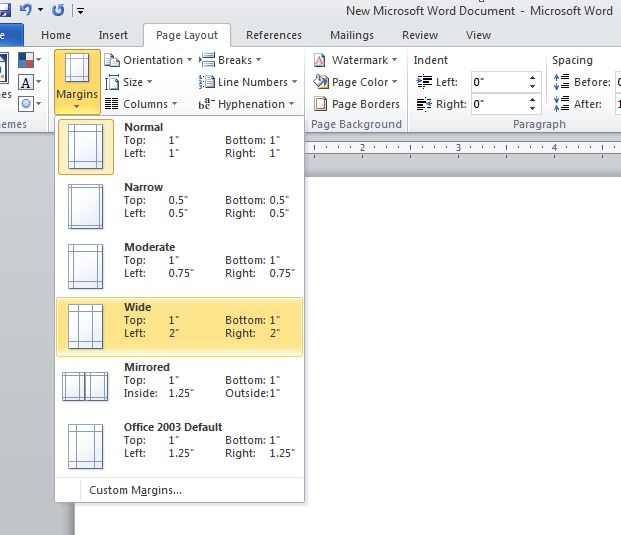Open the Size dropdown
The height and width of the screenshot is (535, 621).
click(x=129, y=82)
